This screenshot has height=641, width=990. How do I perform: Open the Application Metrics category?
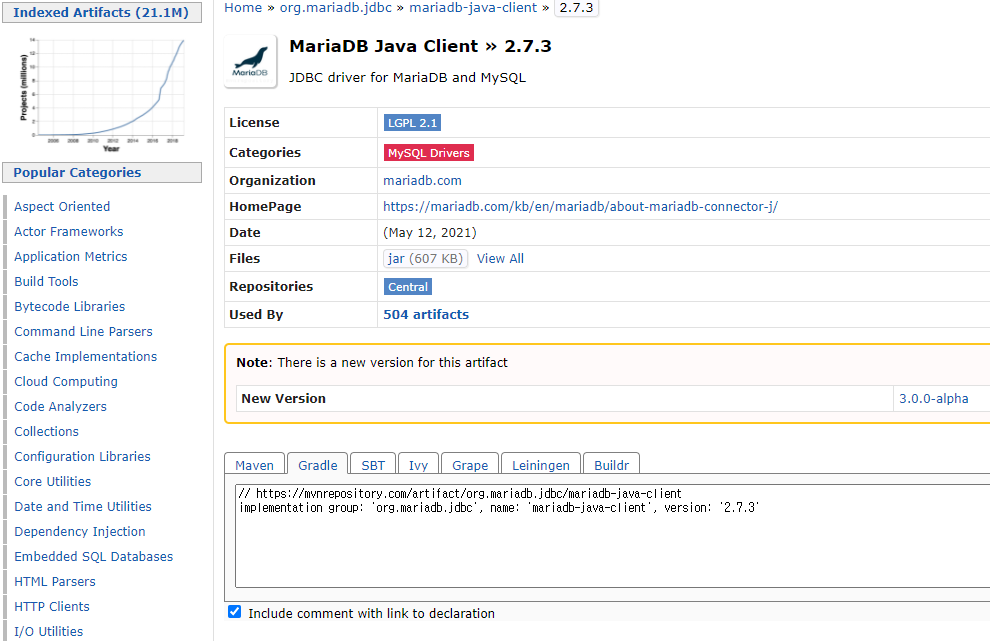point(71,256)
